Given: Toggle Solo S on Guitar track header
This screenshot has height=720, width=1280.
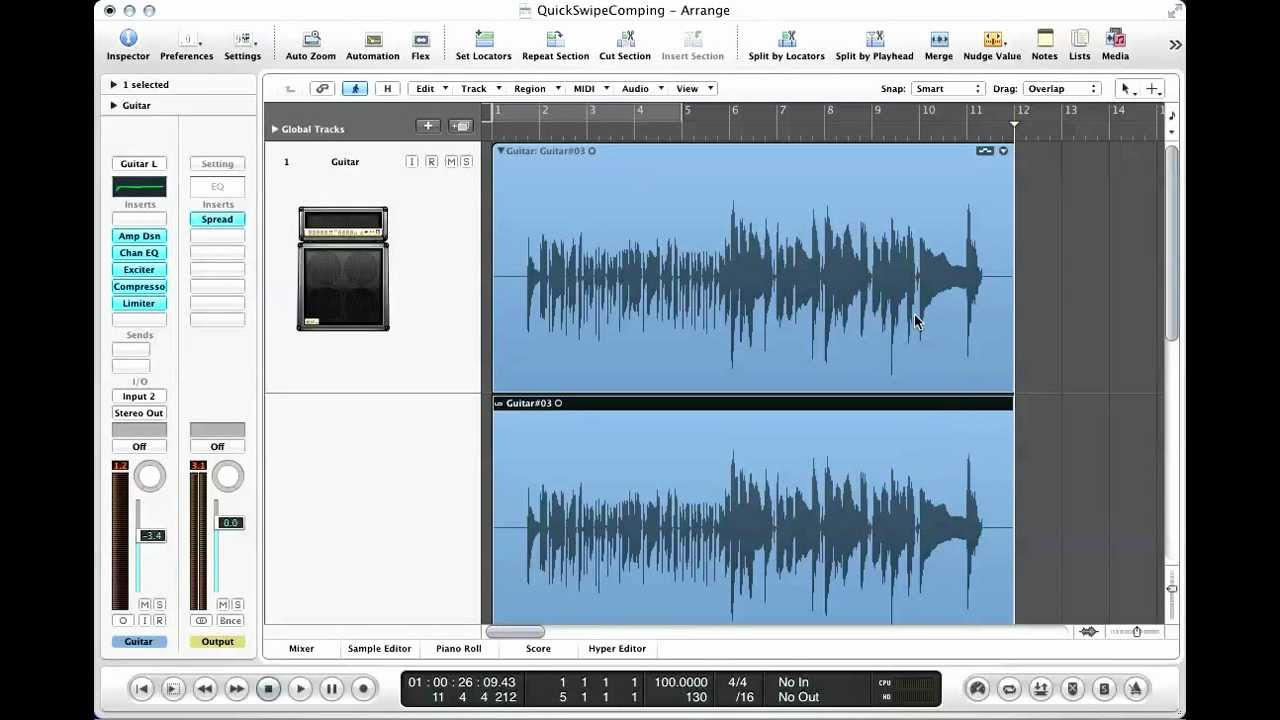Looking at the screenshot, I should (x=466, y=162).
